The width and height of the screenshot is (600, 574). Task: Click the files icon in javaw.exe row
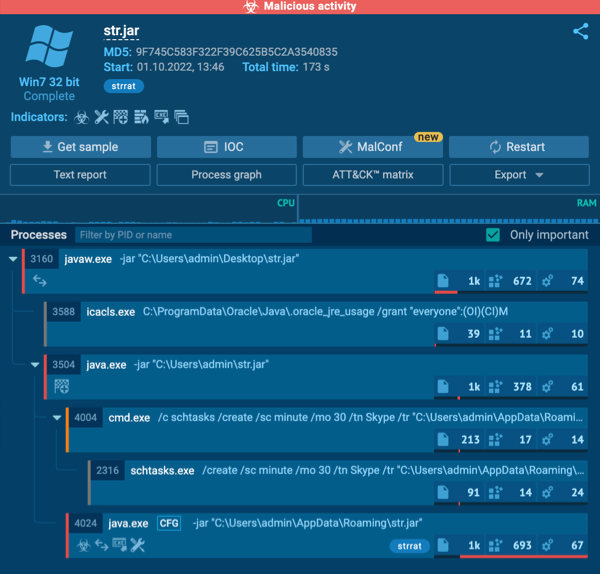[x=442, y=282]
